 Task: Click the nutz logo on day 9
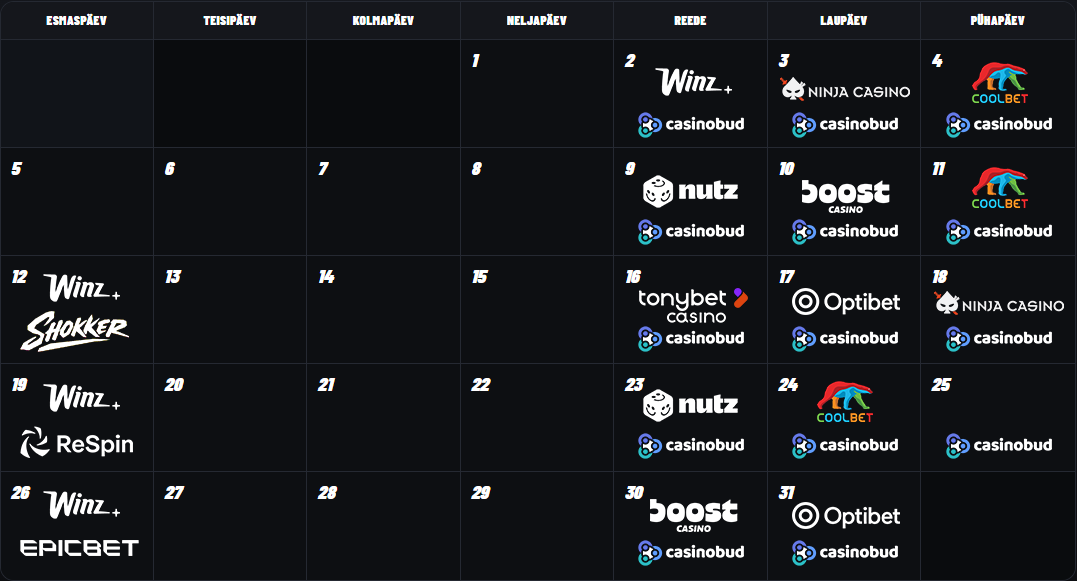[690, 191]
